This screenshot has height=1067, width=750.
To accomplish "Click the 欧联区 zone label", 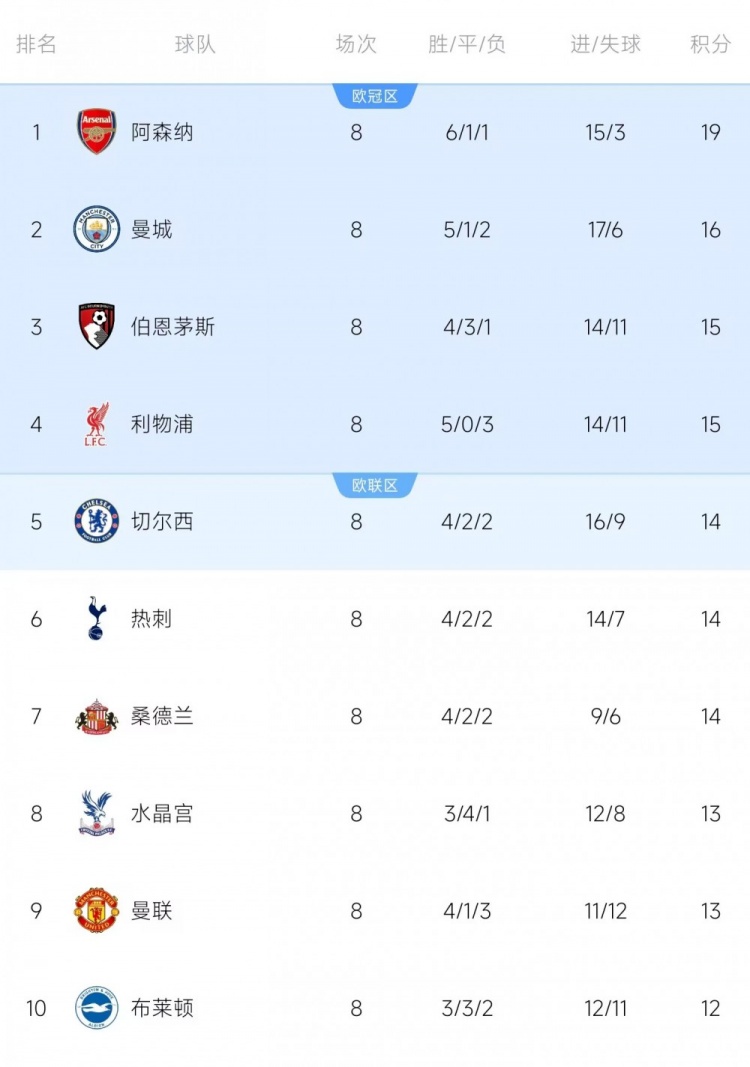I will (x=375, y=486).
